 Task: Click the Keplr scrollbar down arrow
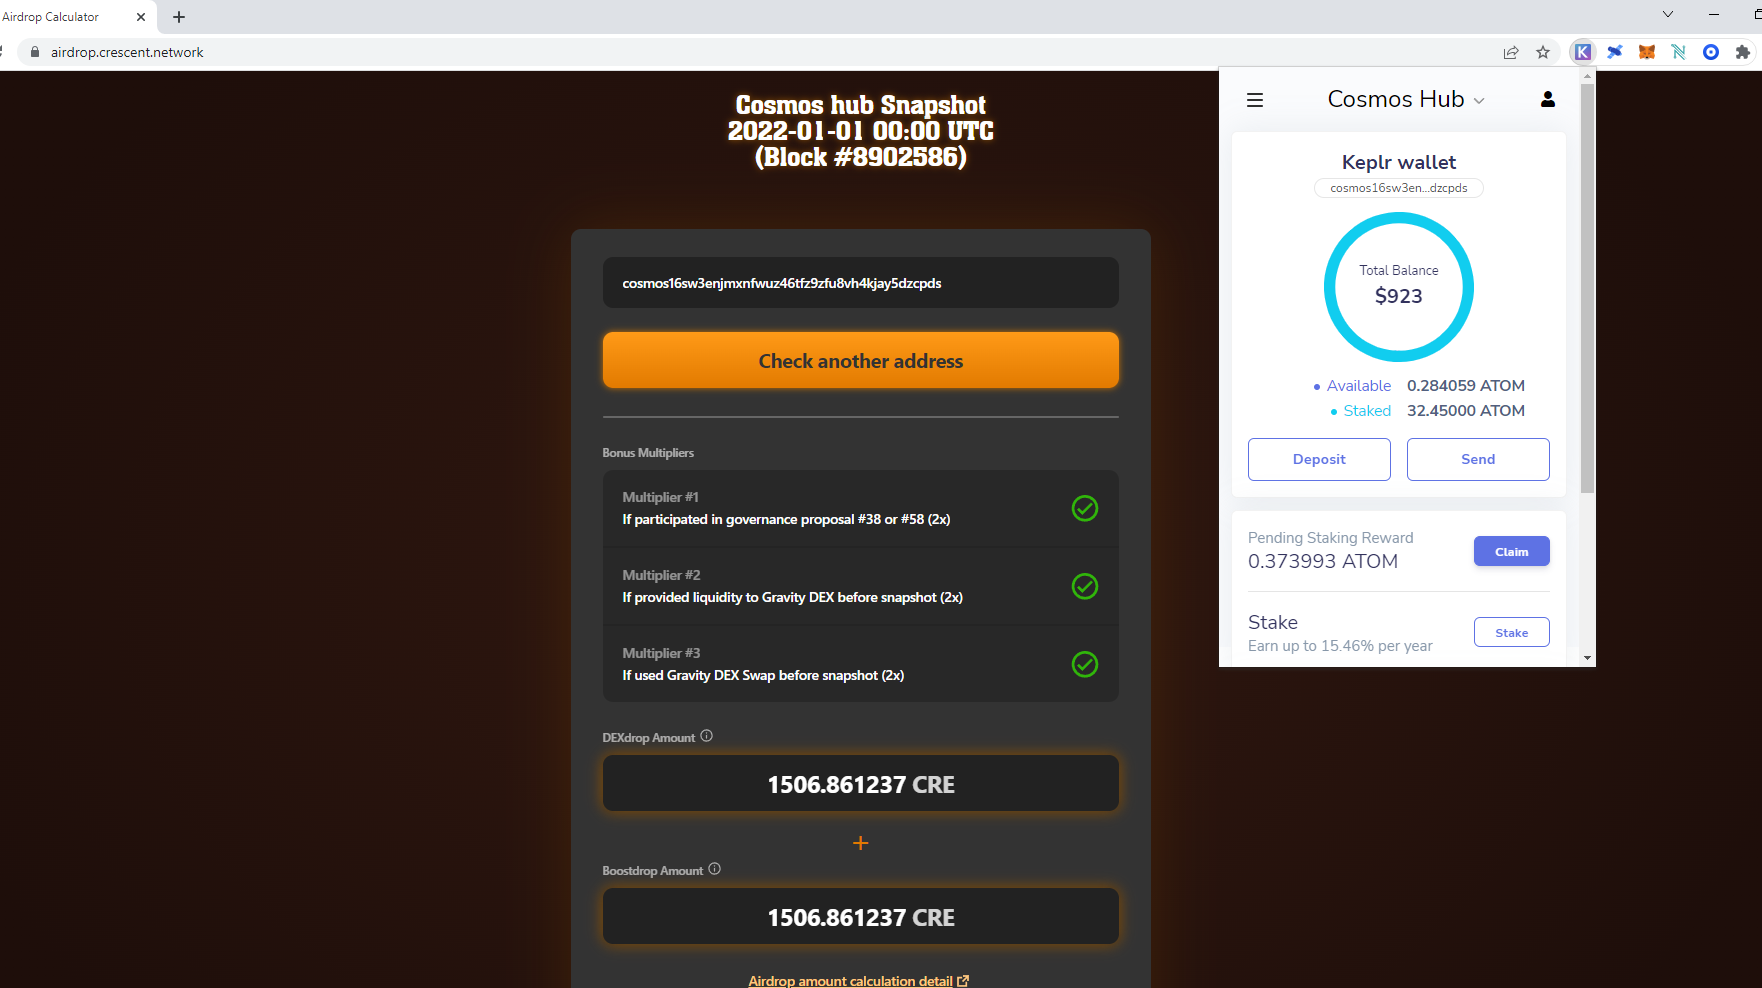tap(1587, 658)
